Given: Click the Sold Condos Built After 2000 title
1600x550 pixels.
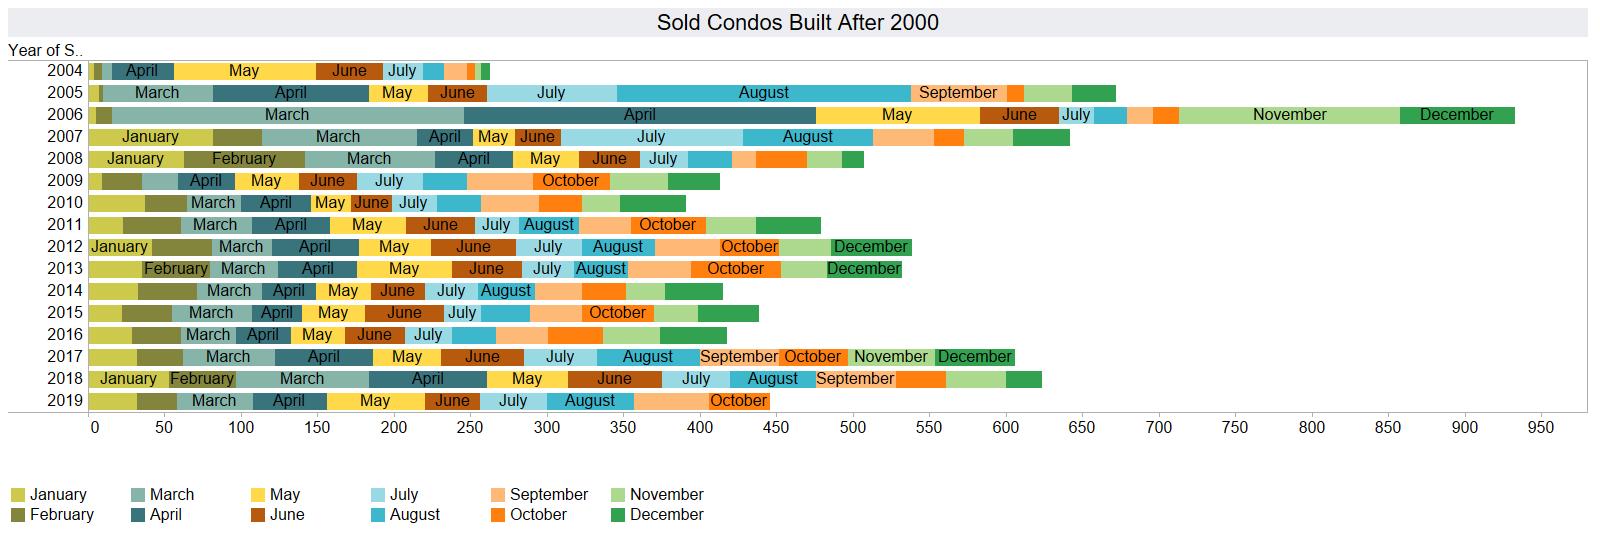Looking at the screenshot, I should click(x=798, y=23).
